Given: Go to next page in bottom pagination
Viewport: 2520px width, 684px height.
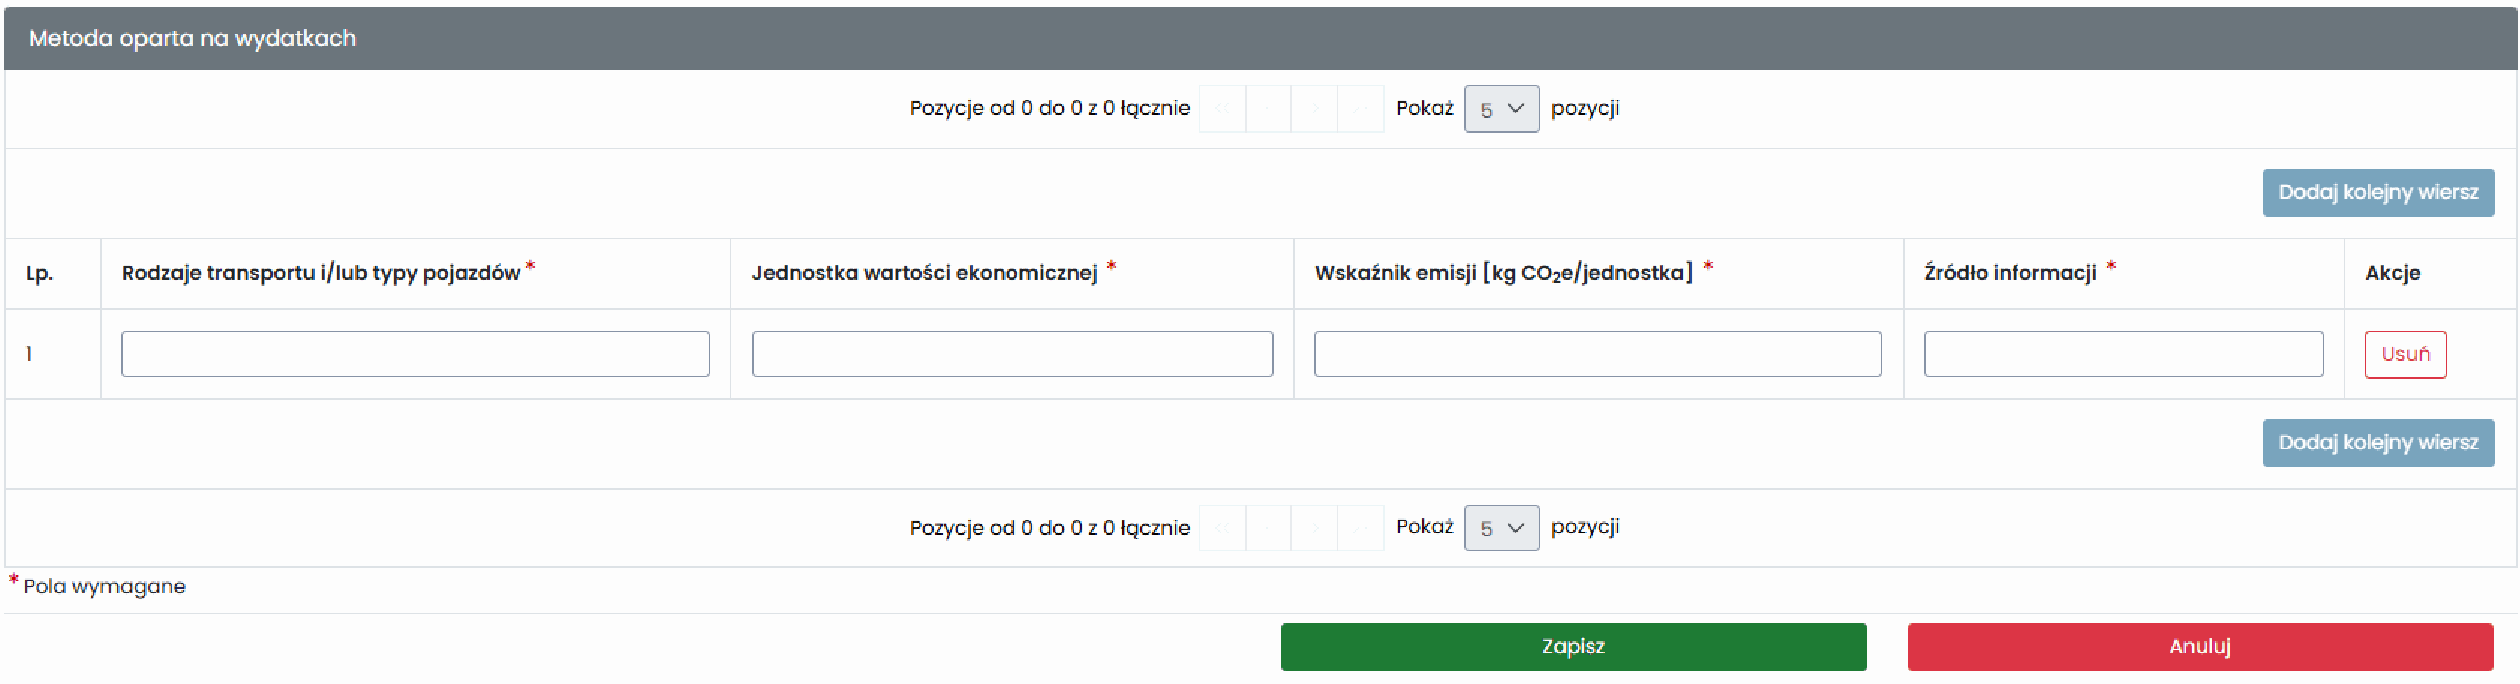Looking at the screenshot, I should point(1314,528).
